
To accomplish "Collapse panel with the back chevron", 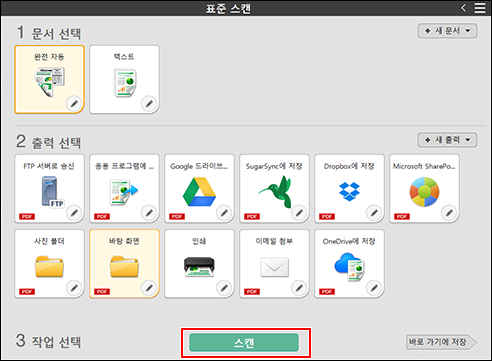I will tap(464, 8).
